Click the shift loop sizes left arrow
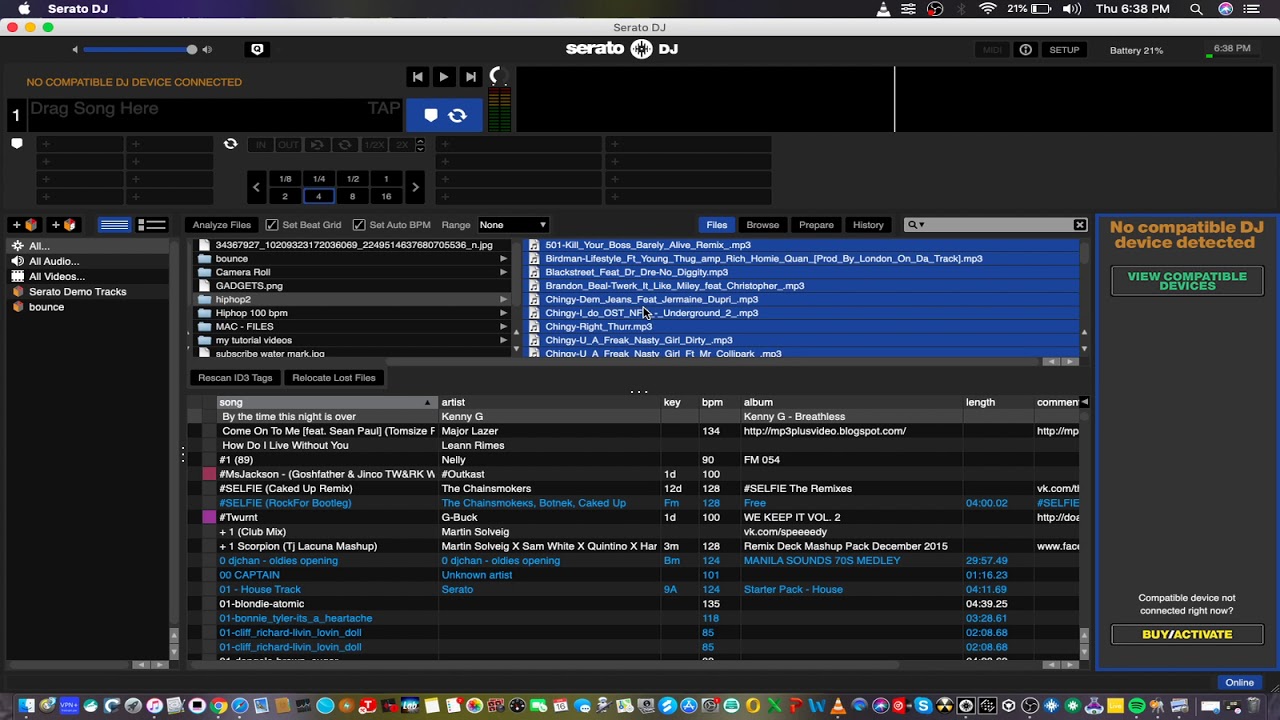This screenshot has height=720, width=1280. point(256,187)
